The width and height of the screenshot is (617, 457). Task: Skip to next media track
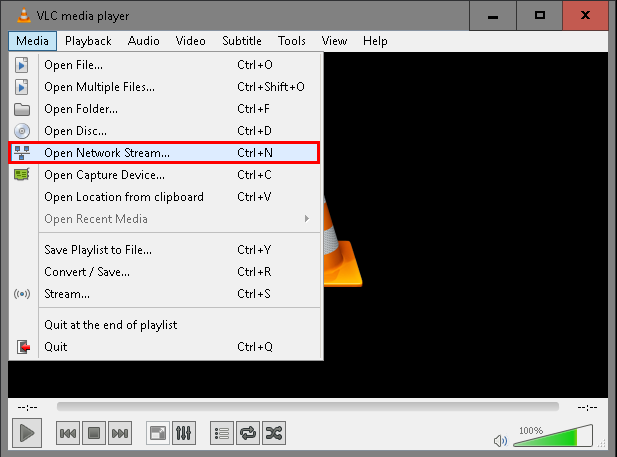[120, 433]
